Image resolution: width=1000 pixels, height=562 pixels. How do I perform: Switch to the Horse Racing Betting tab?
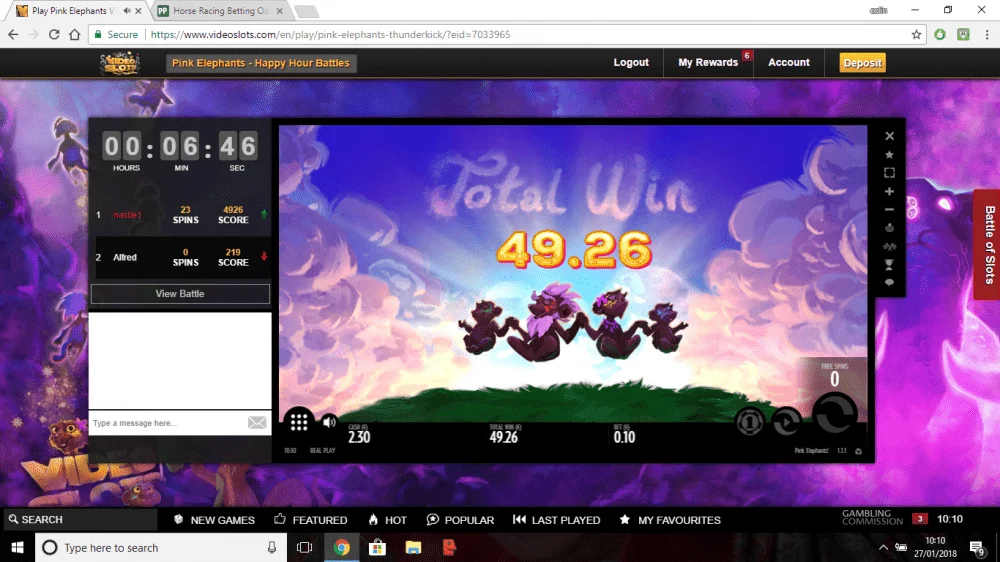[221, 11]
